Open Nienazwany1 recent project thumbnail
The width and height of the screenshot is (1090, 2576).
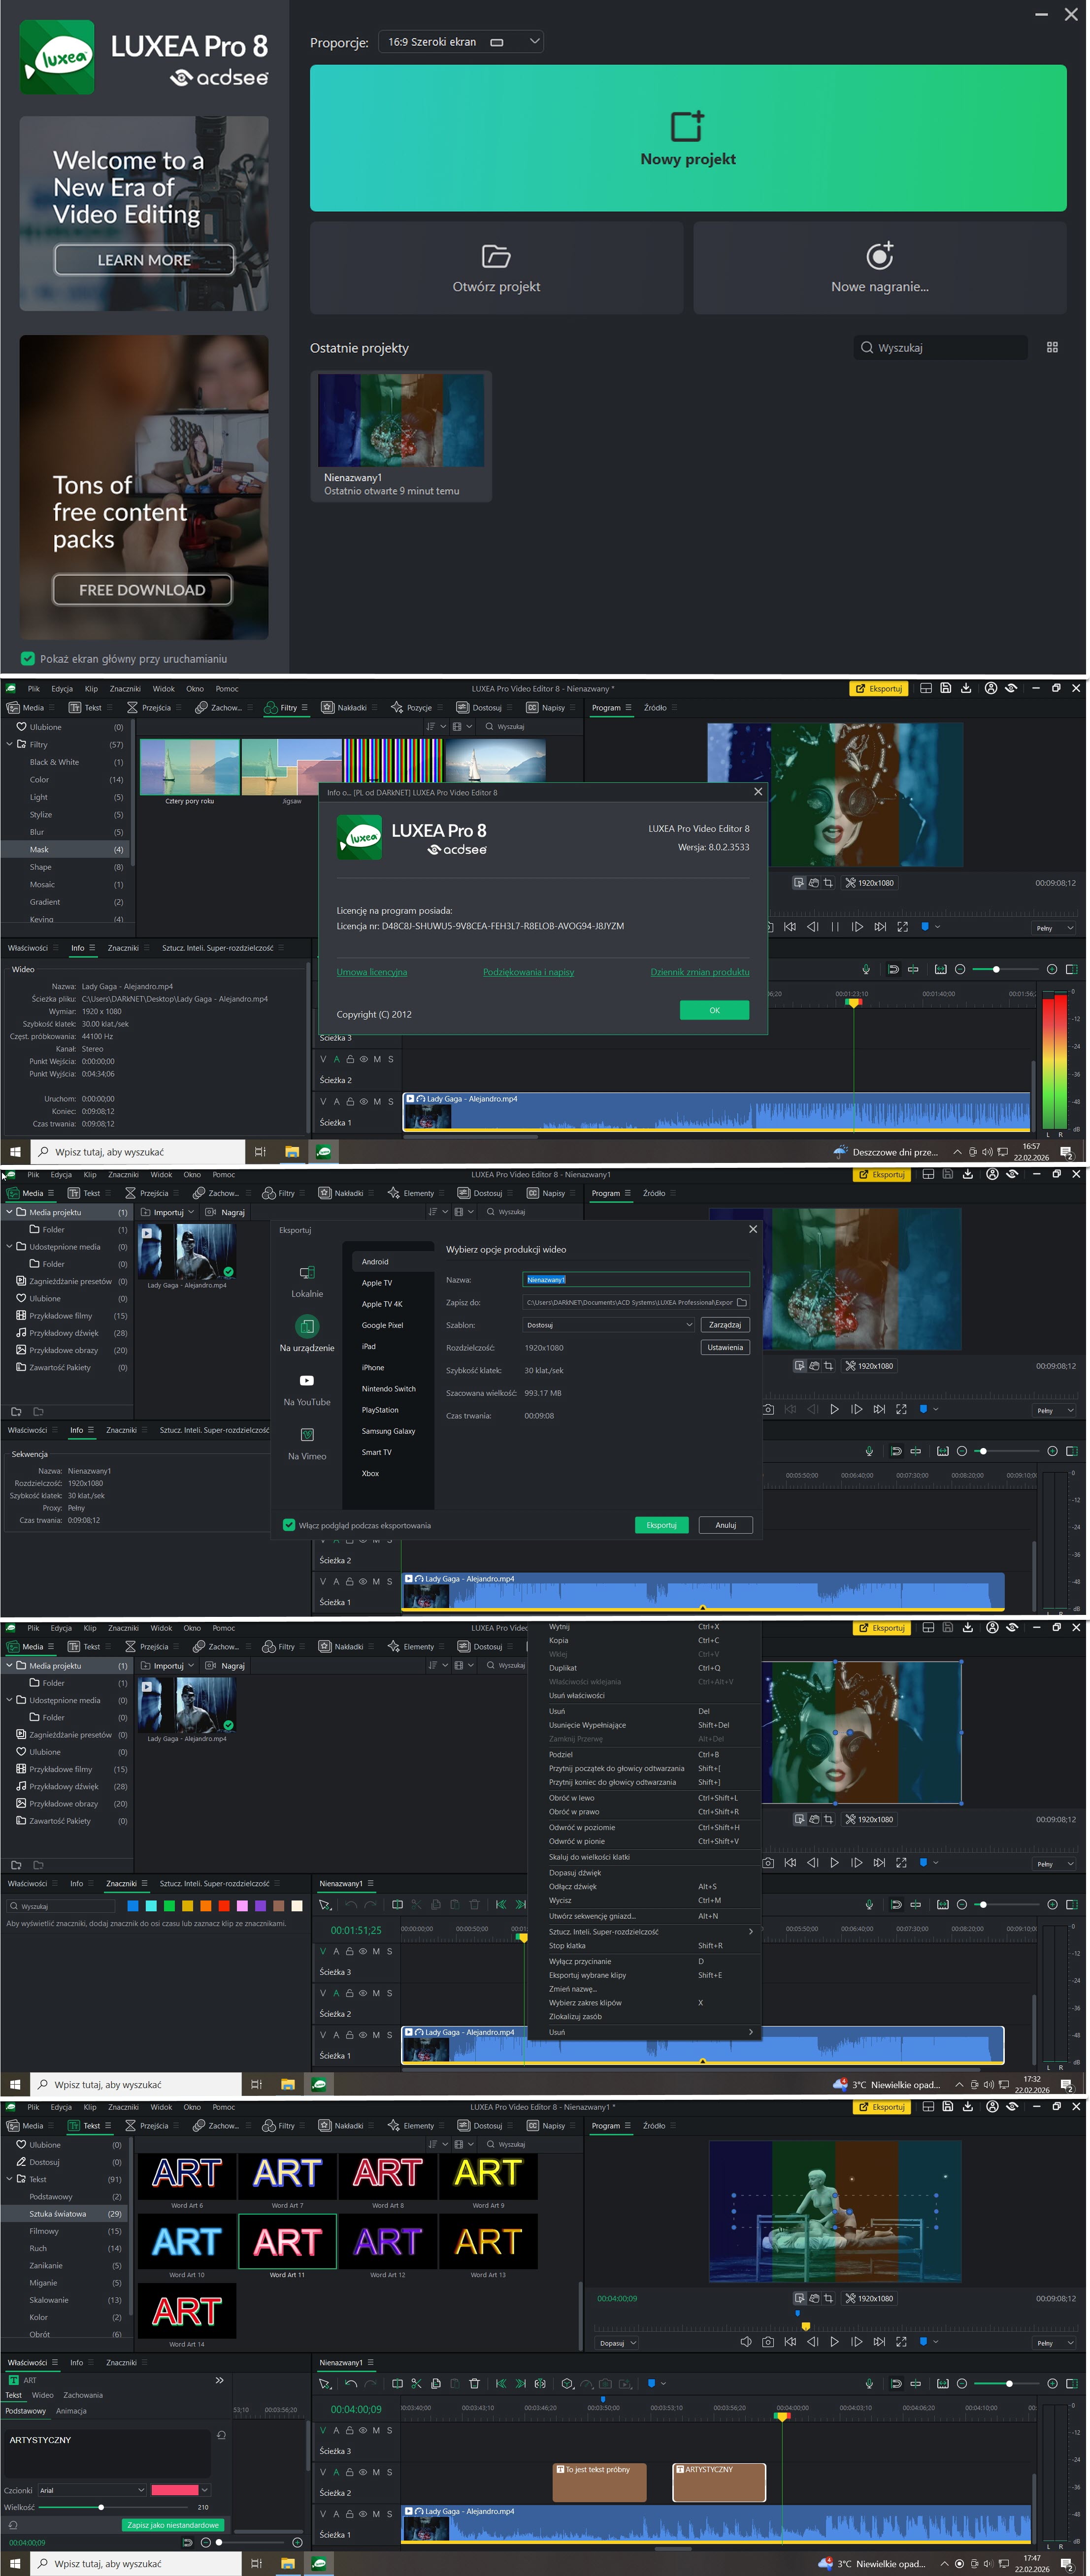click(x=400, y=421)
